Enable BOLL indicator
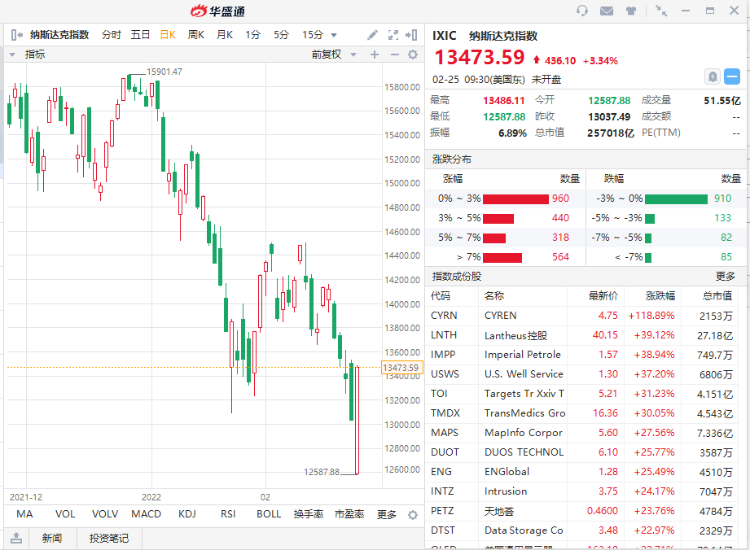The height and width of the screenshot is (550, 750). tap(269, 514)
